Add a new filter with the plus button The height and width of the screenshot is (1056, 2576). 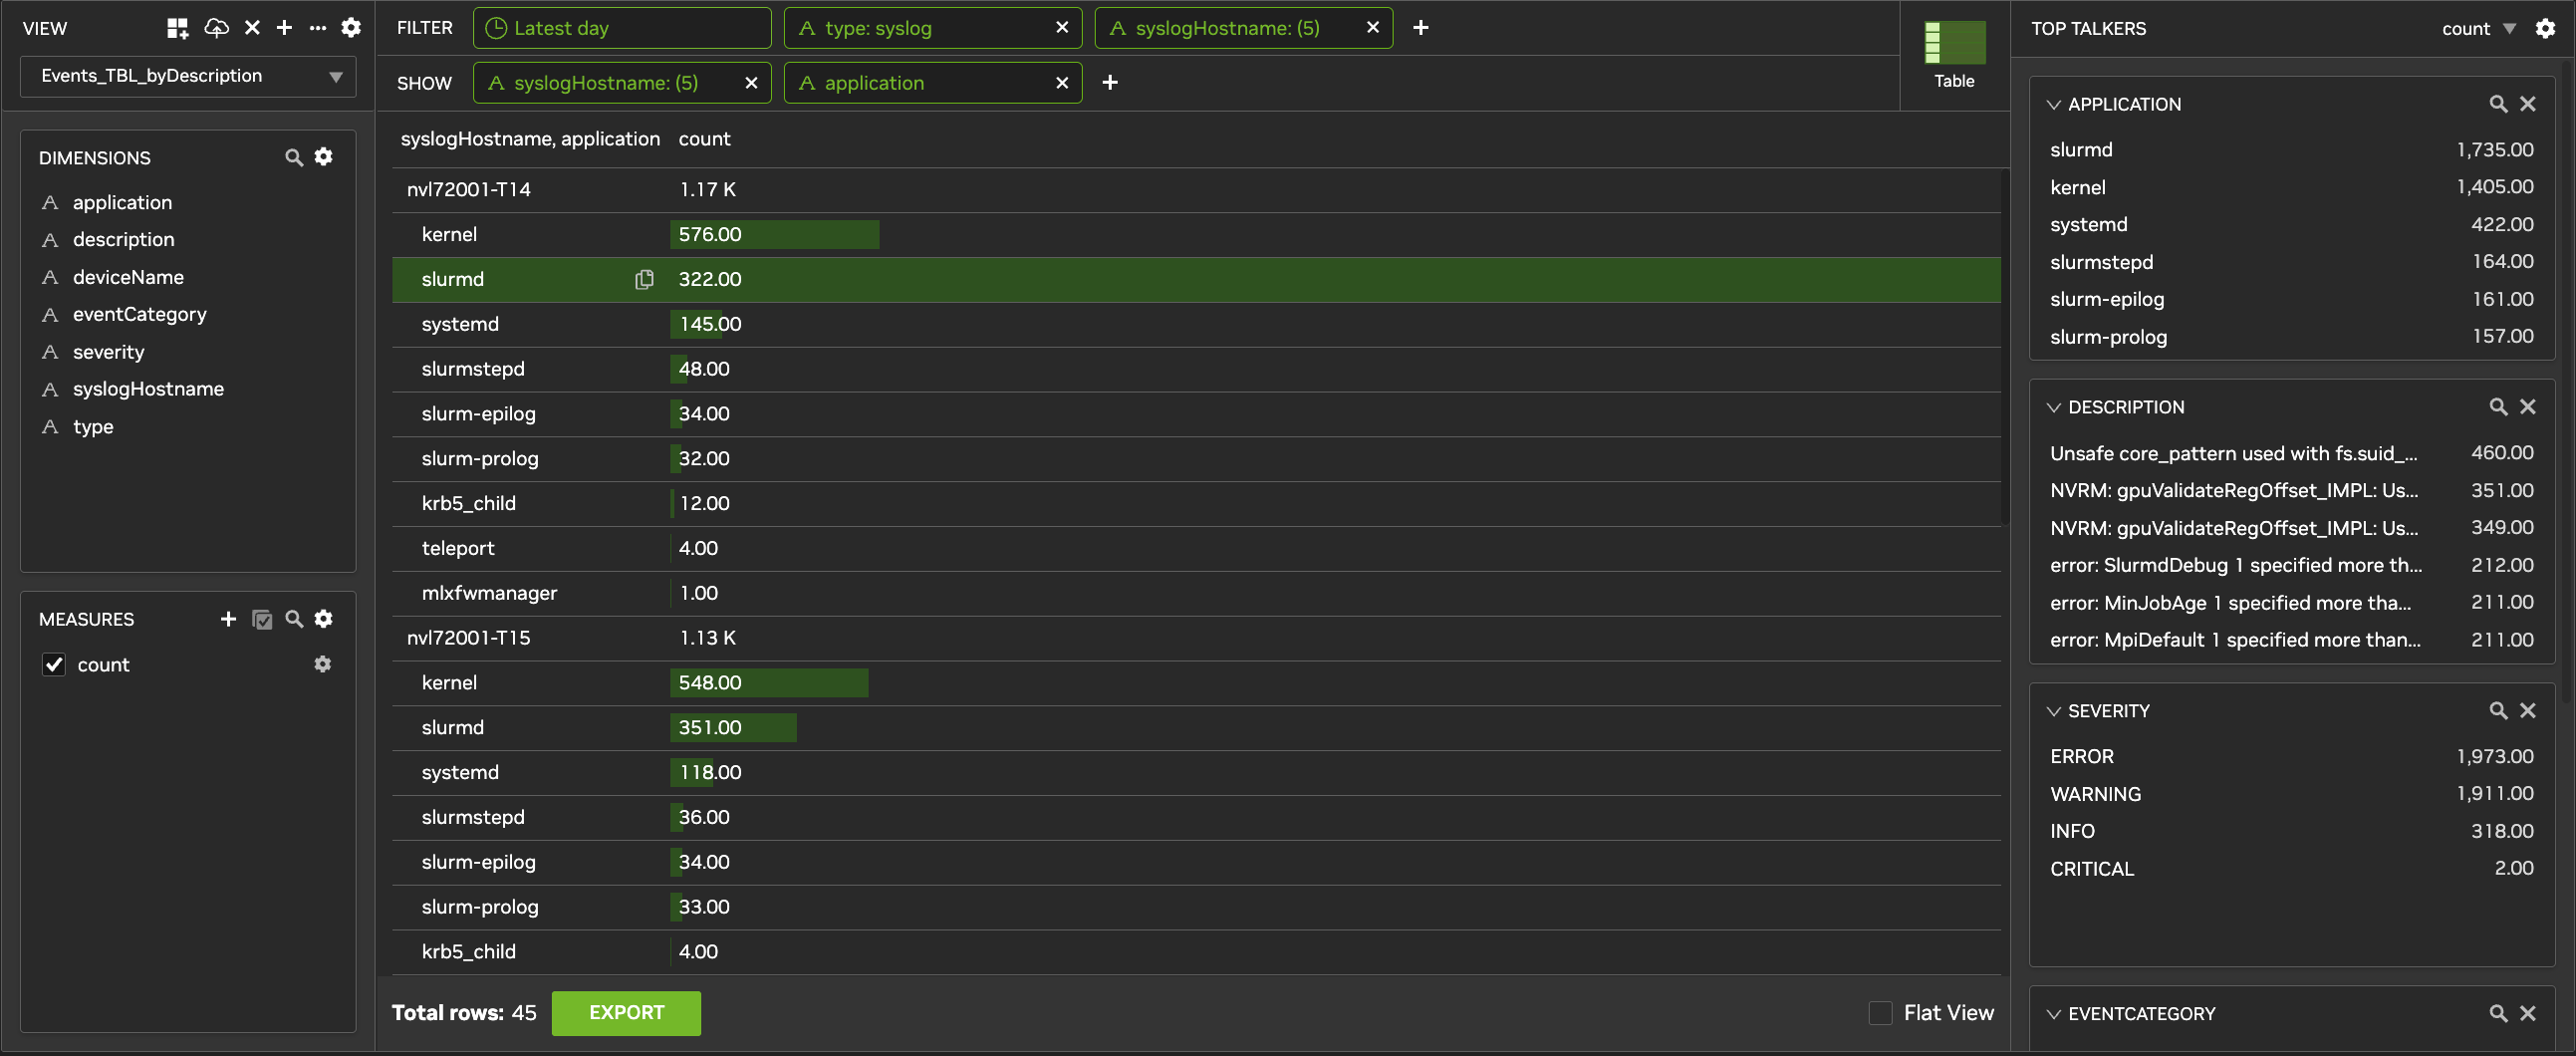coord(1421,28)
